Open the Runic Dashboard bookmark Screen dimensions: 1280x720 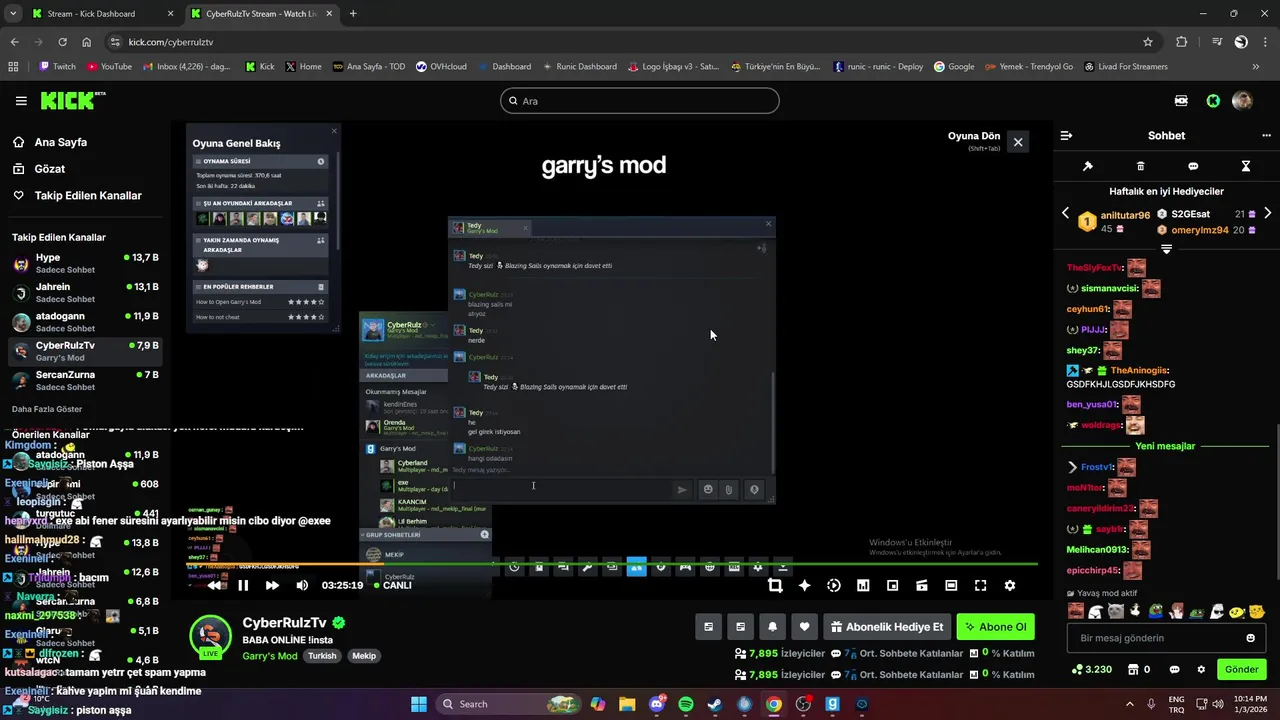pos(579,67)
